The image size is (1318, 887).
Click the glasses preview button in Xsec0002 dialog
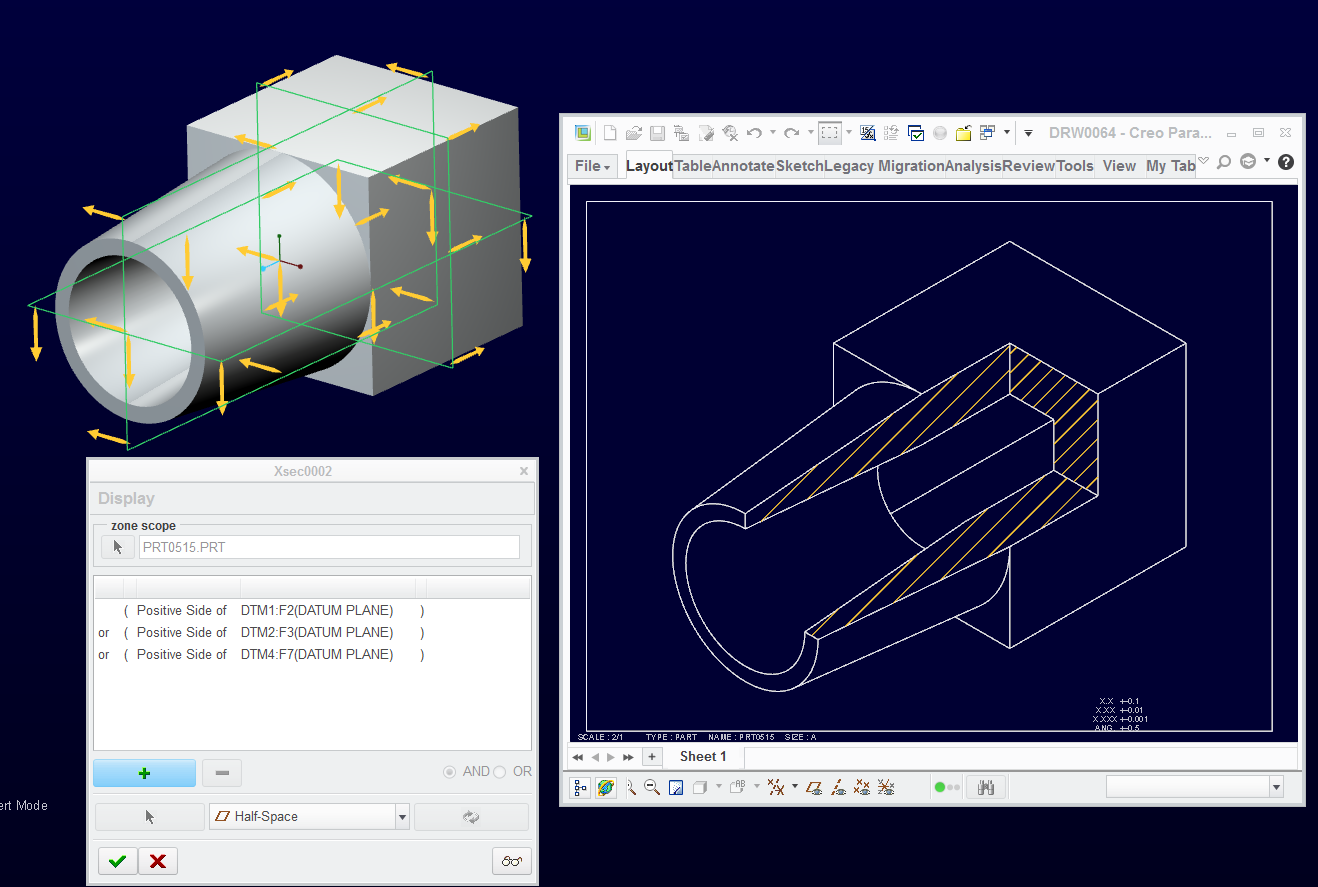(512, 861)
